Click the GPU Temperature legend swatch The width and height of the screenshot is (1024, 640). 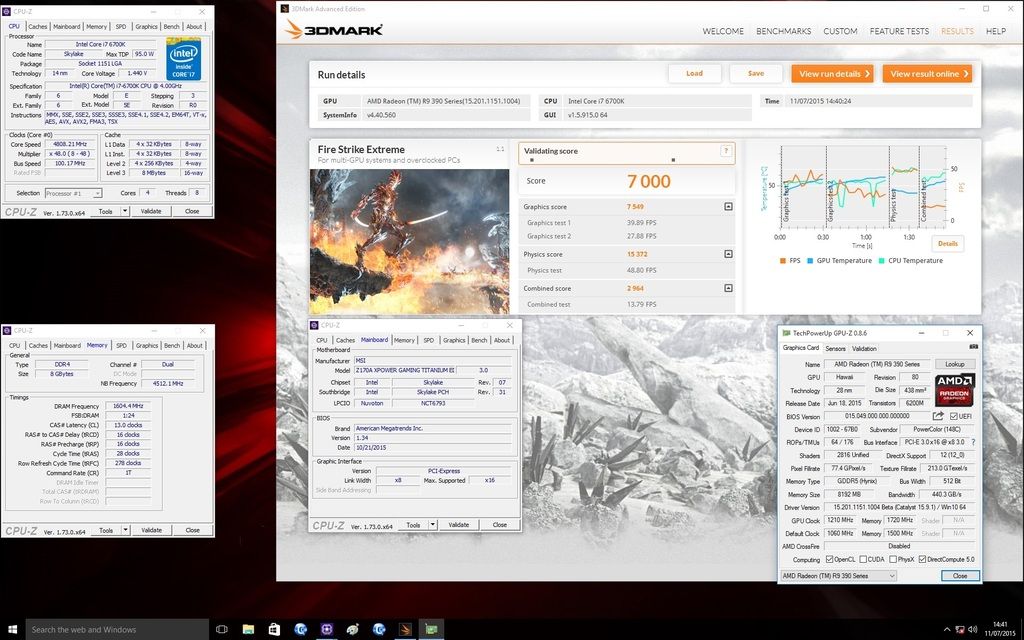pyautogui.click(x=810, y=261)
